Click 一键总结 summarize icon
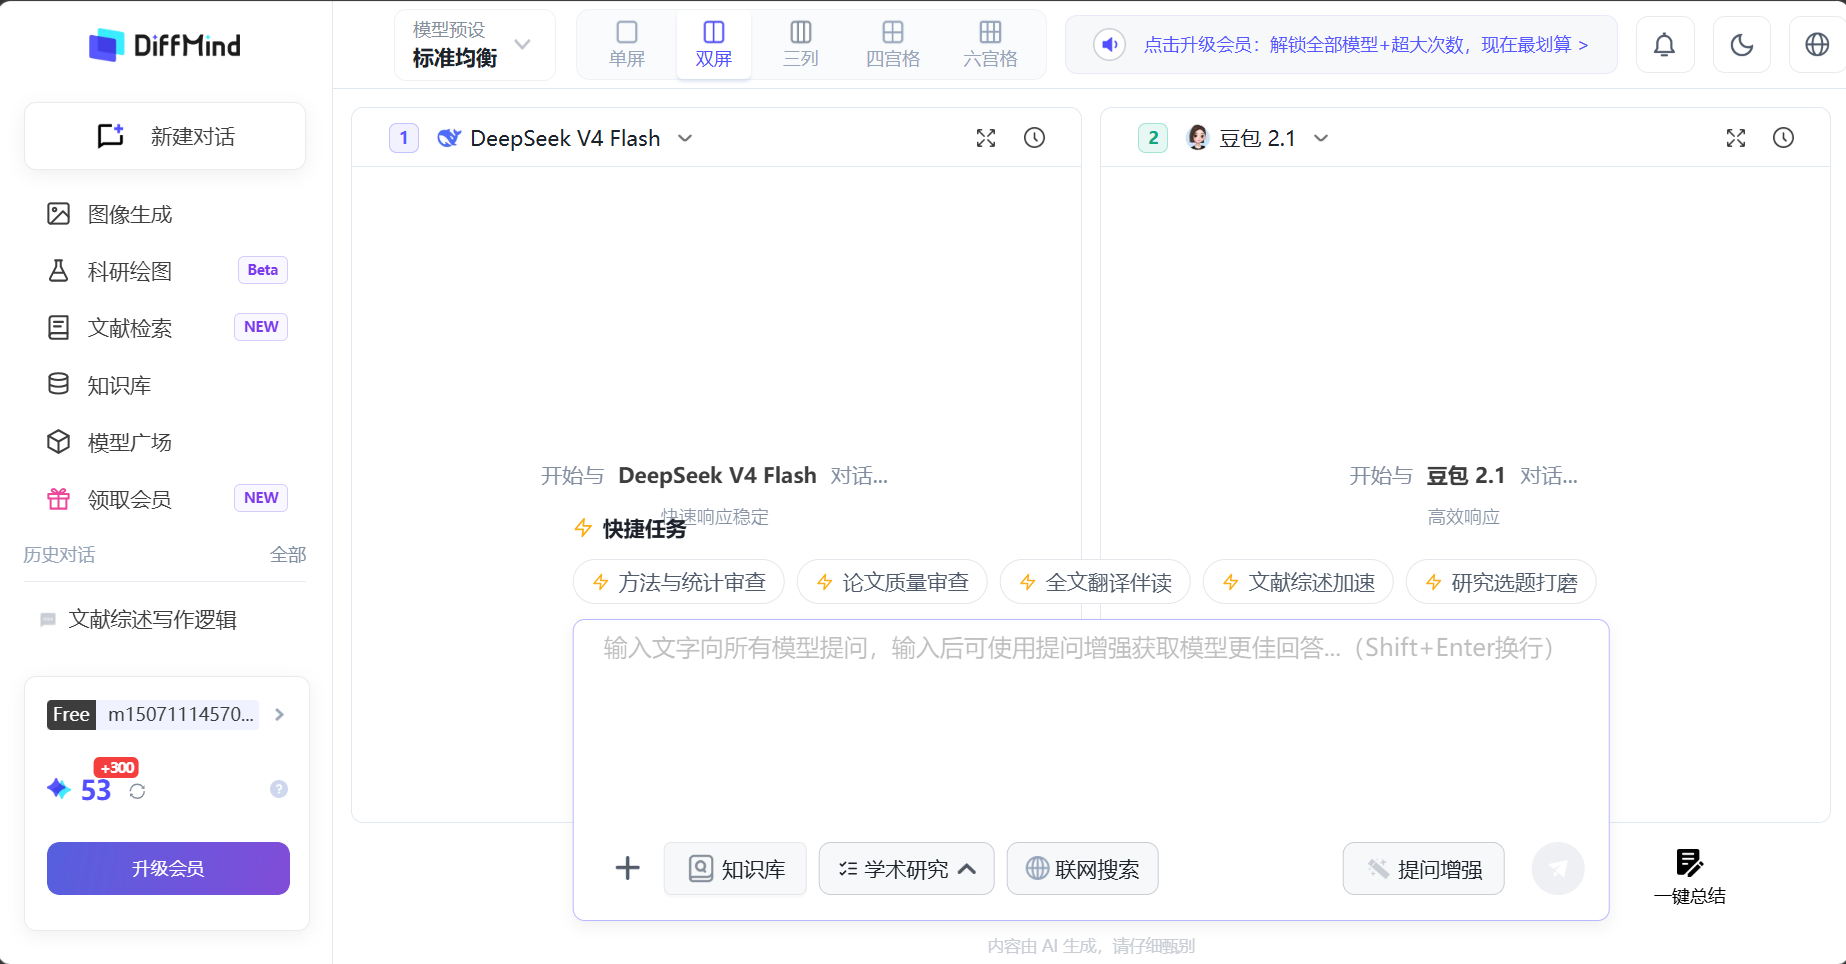Image resolution: width=1846 pixels, height=964 pixels. pos(1690,876)
